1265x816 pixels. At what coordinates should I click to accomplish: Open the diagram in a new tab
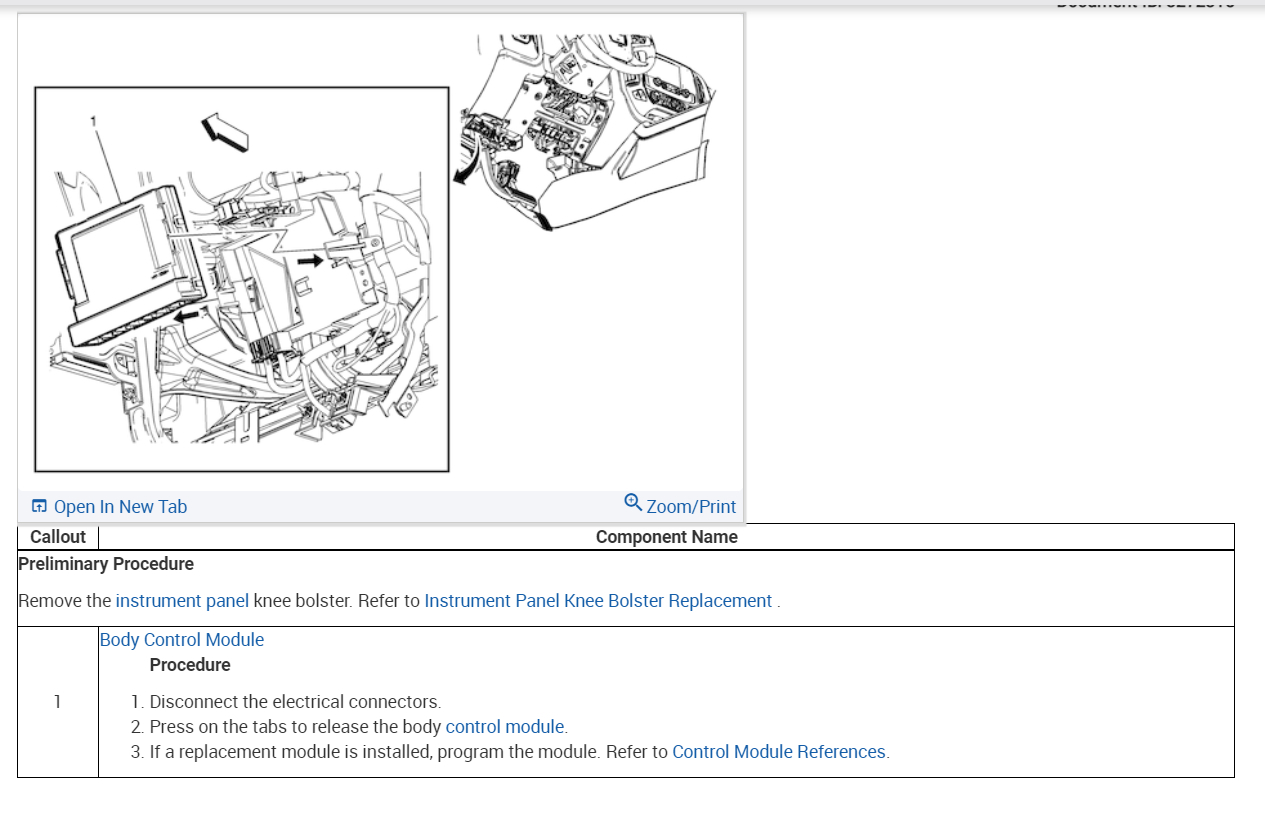pyautogui.click(x=120, y=507)
